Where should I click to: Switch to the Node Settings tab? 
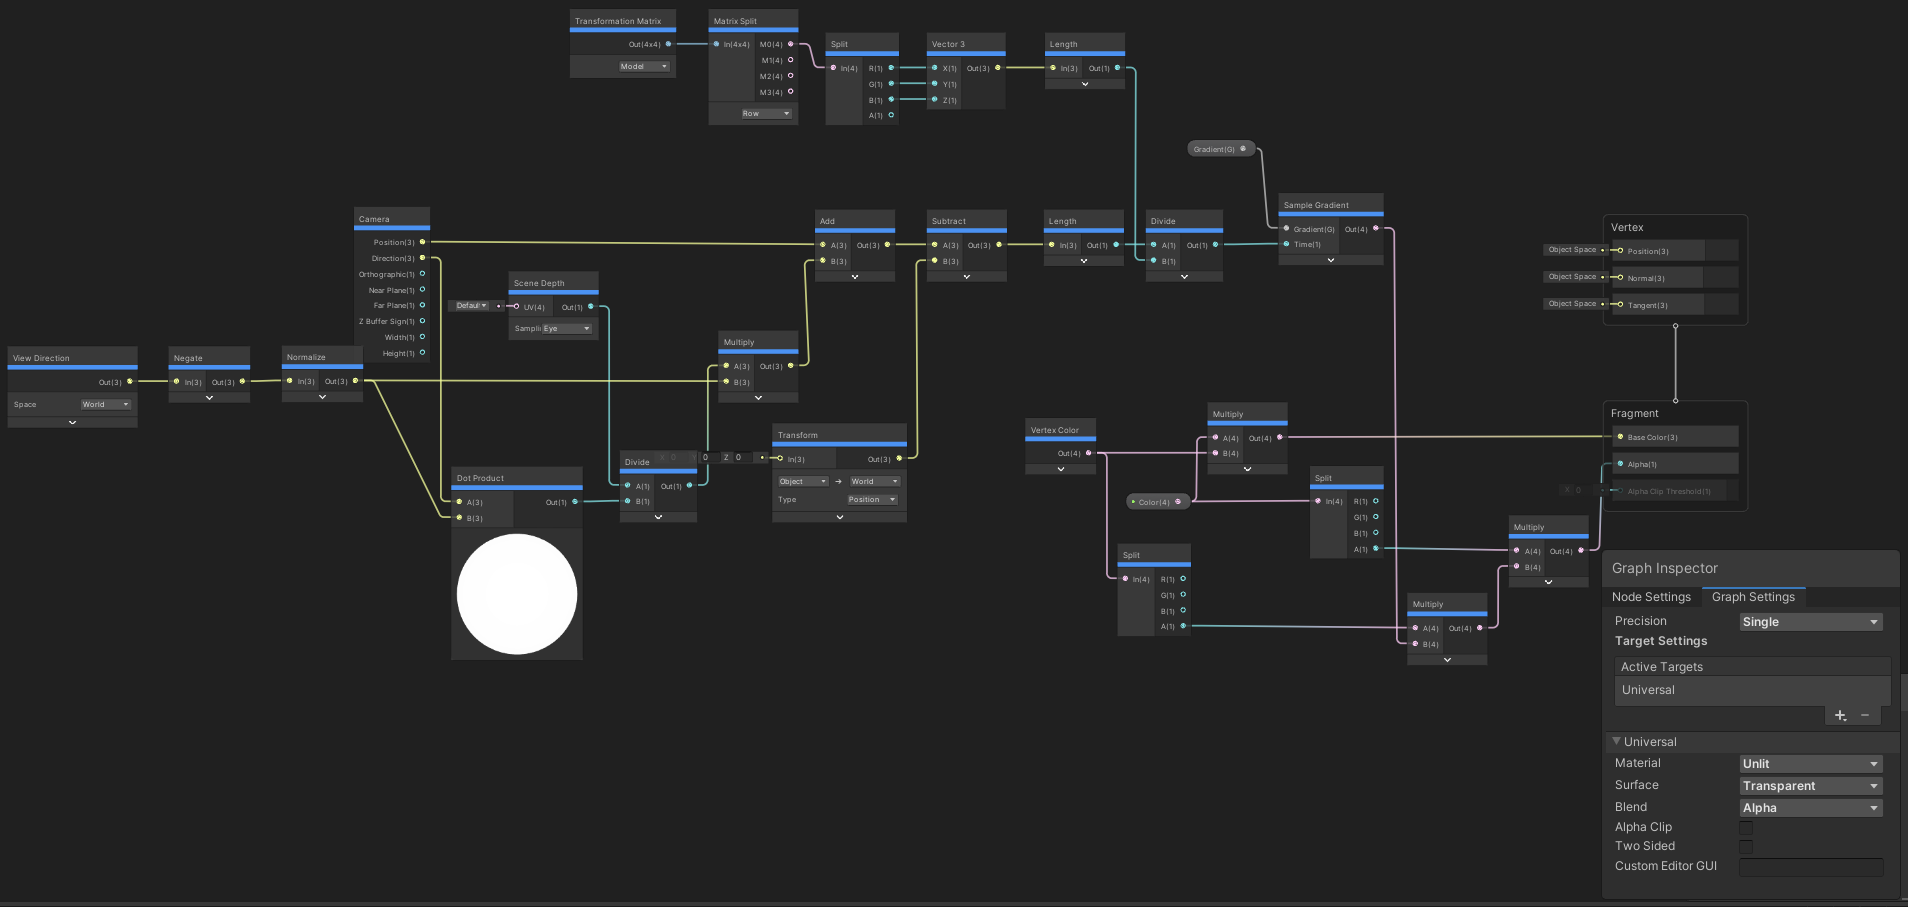1651,597
